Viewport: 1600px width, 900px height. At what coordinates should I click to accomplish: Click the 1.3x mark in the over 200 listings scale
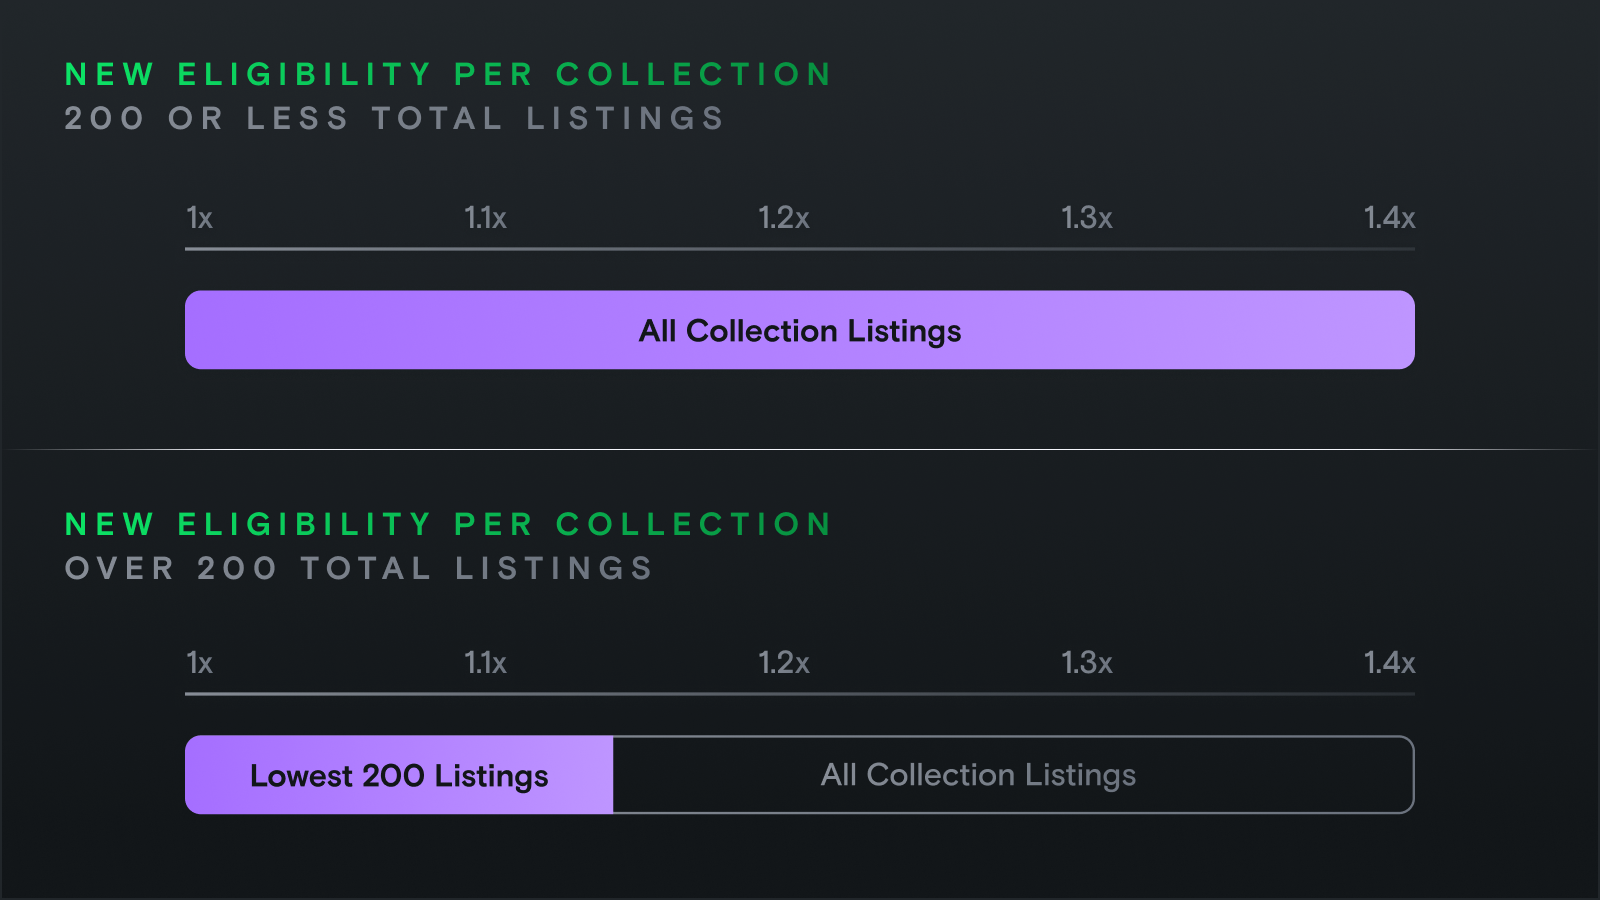tap(1086, 663)
